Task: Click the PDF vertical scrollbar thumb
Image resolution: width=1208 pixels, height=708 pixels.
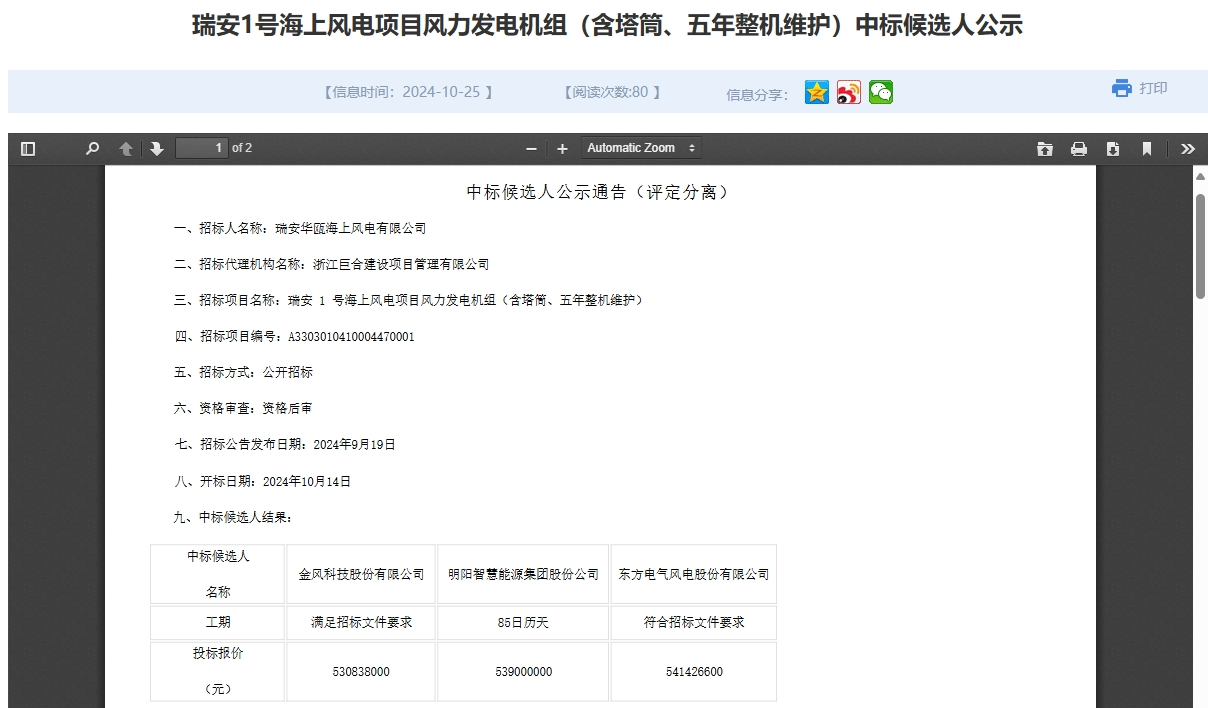Action: pos(1200,246)
